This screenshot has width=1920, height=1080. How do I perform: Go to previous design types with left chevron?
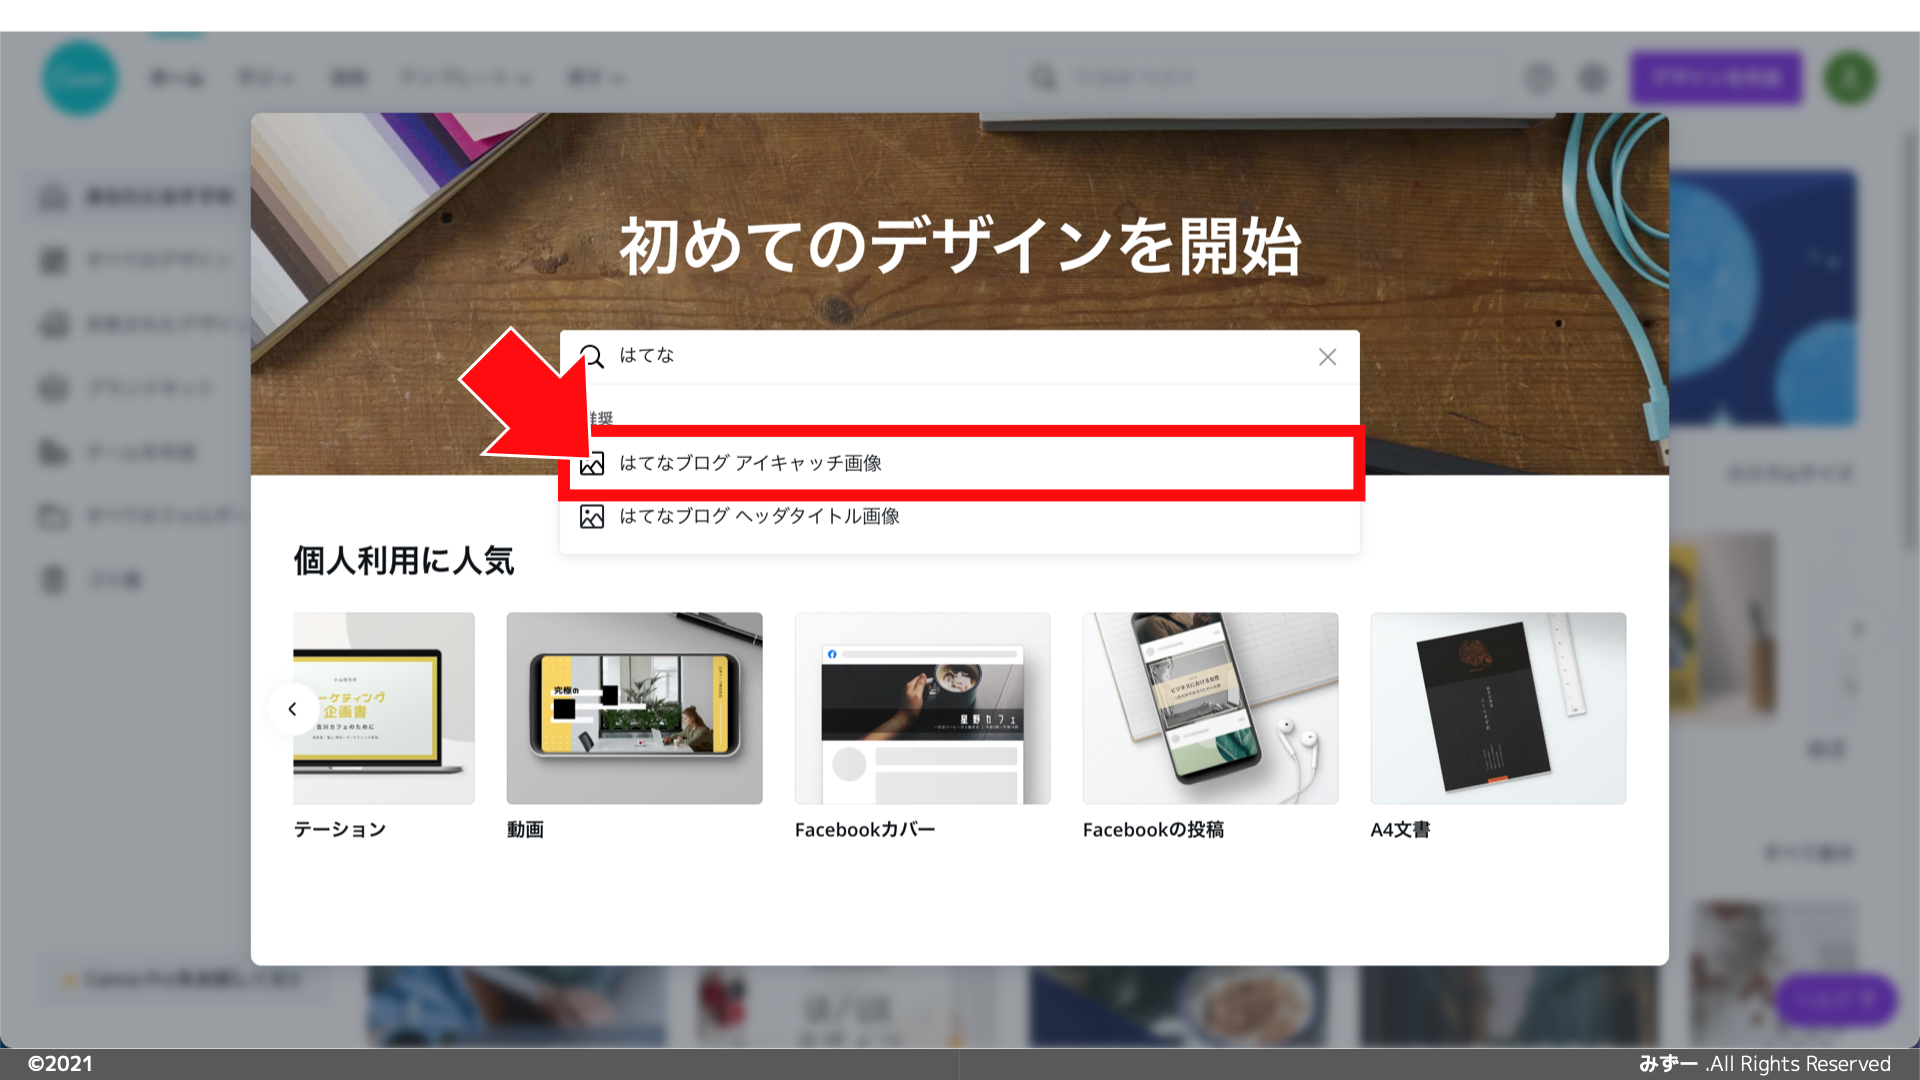pyautogui.click(x=292, y=709)
